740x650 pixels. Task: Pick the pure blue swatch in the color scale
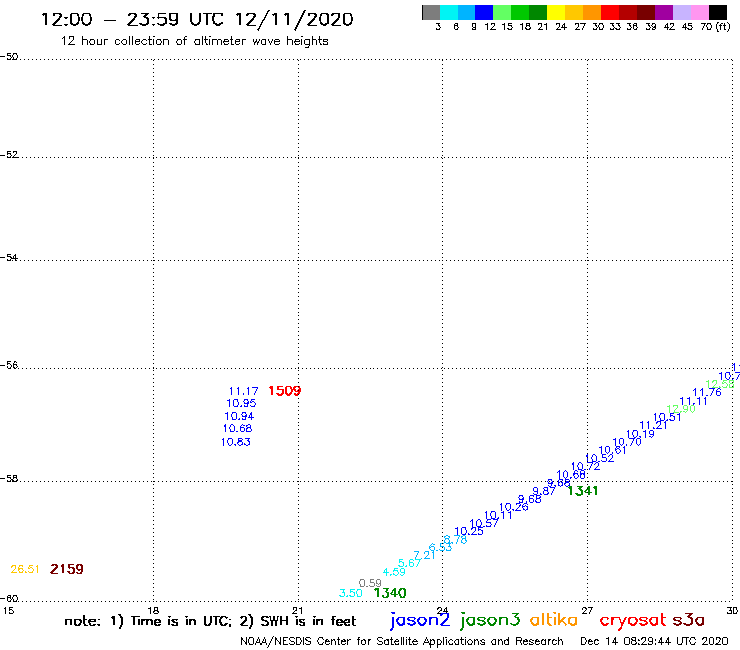[x=484, y=12]
